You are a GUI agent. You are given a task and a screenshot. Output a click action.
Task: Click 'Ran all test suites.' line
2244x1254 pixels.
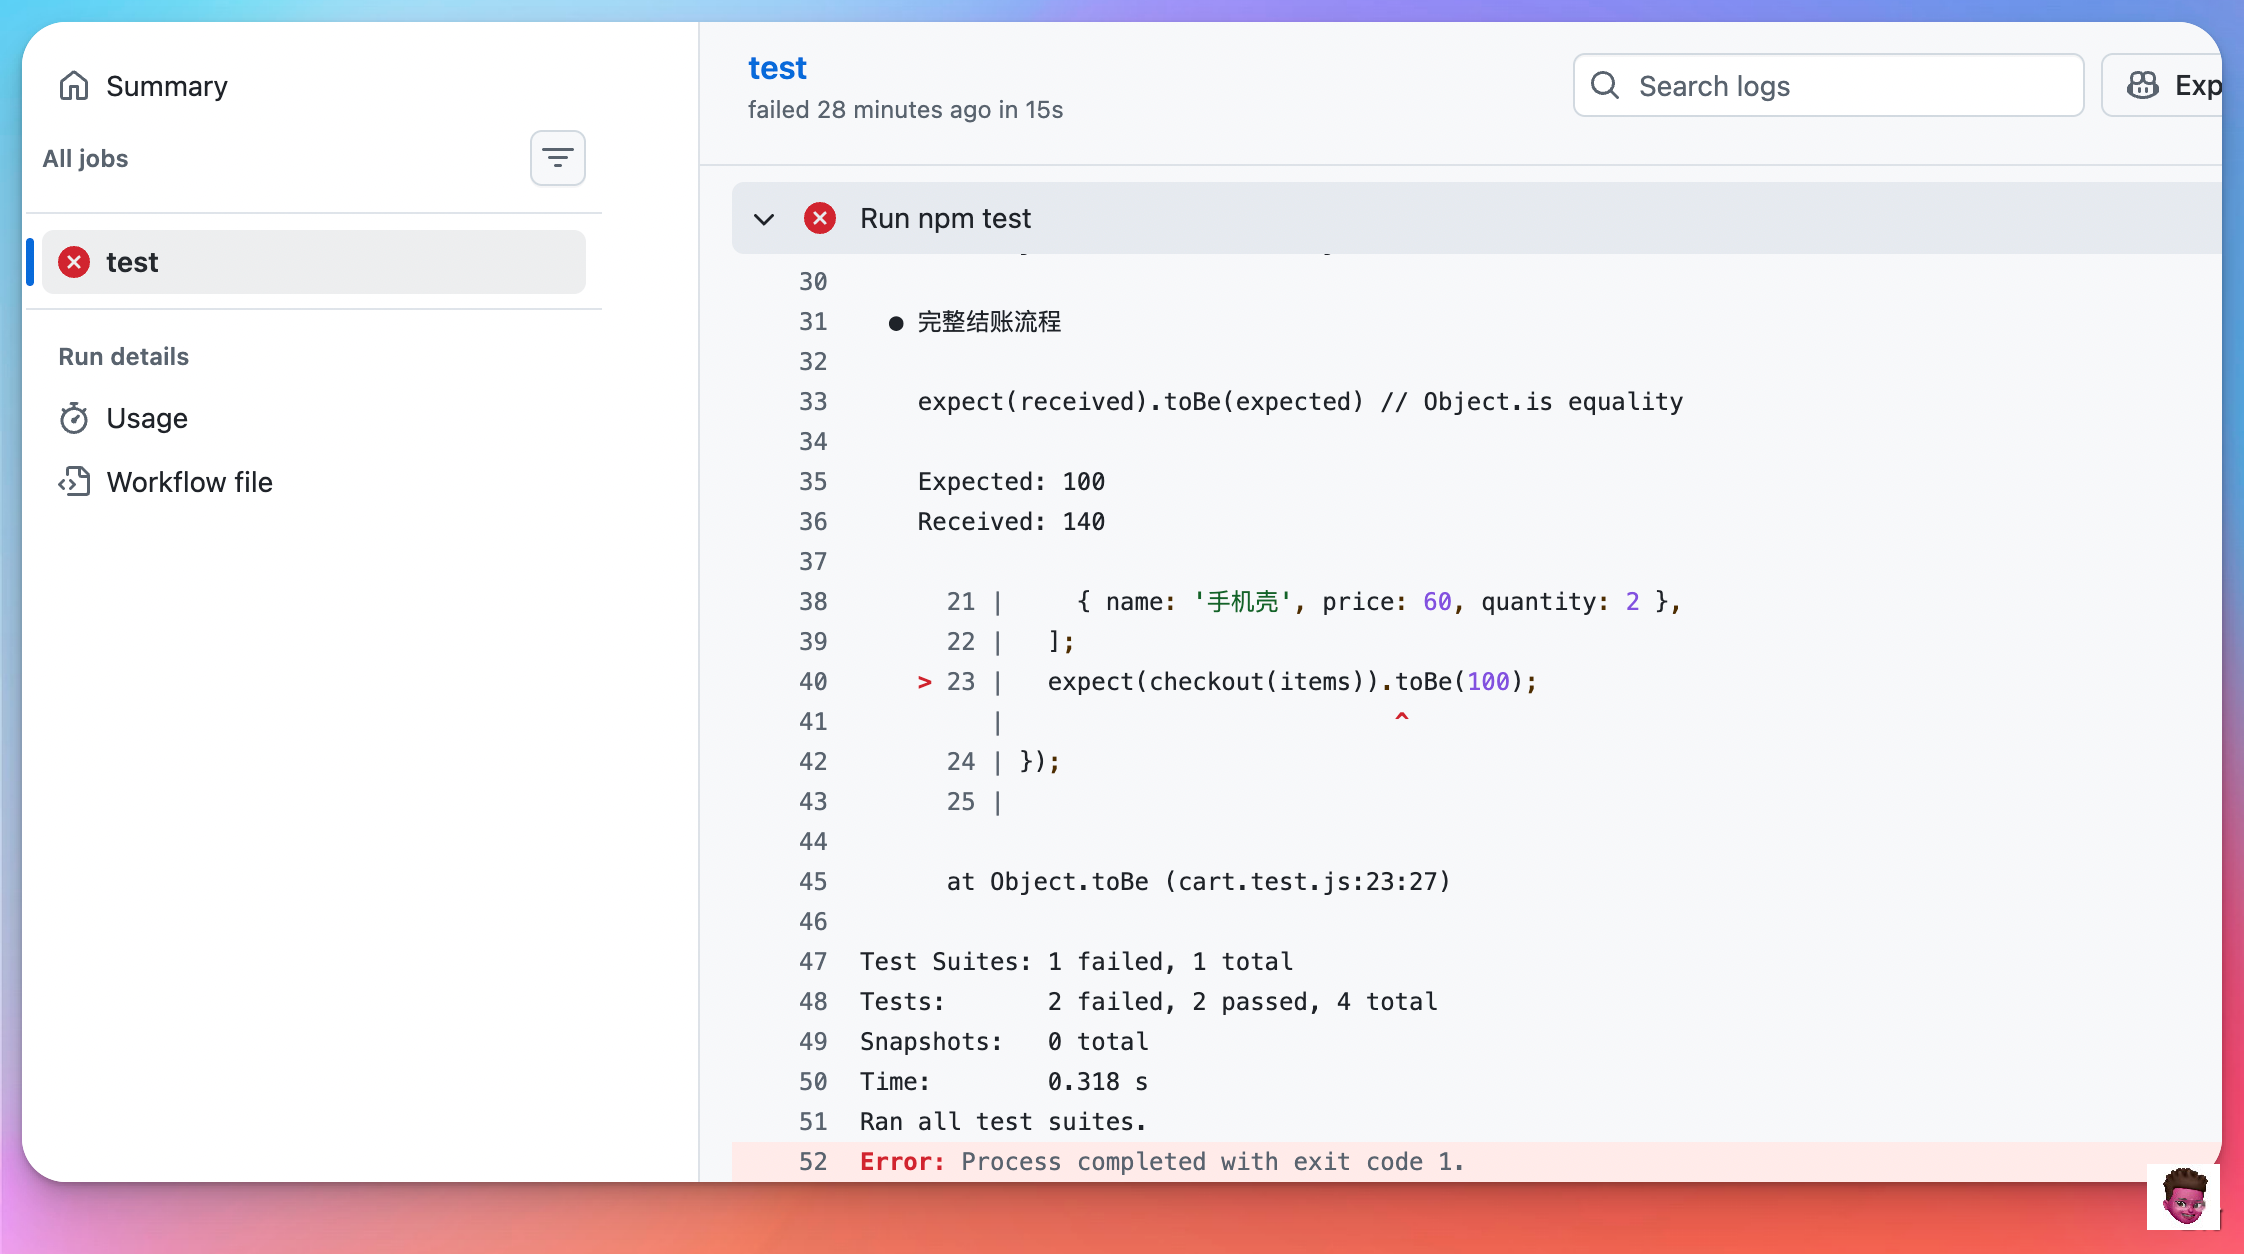[1003, 1122]
